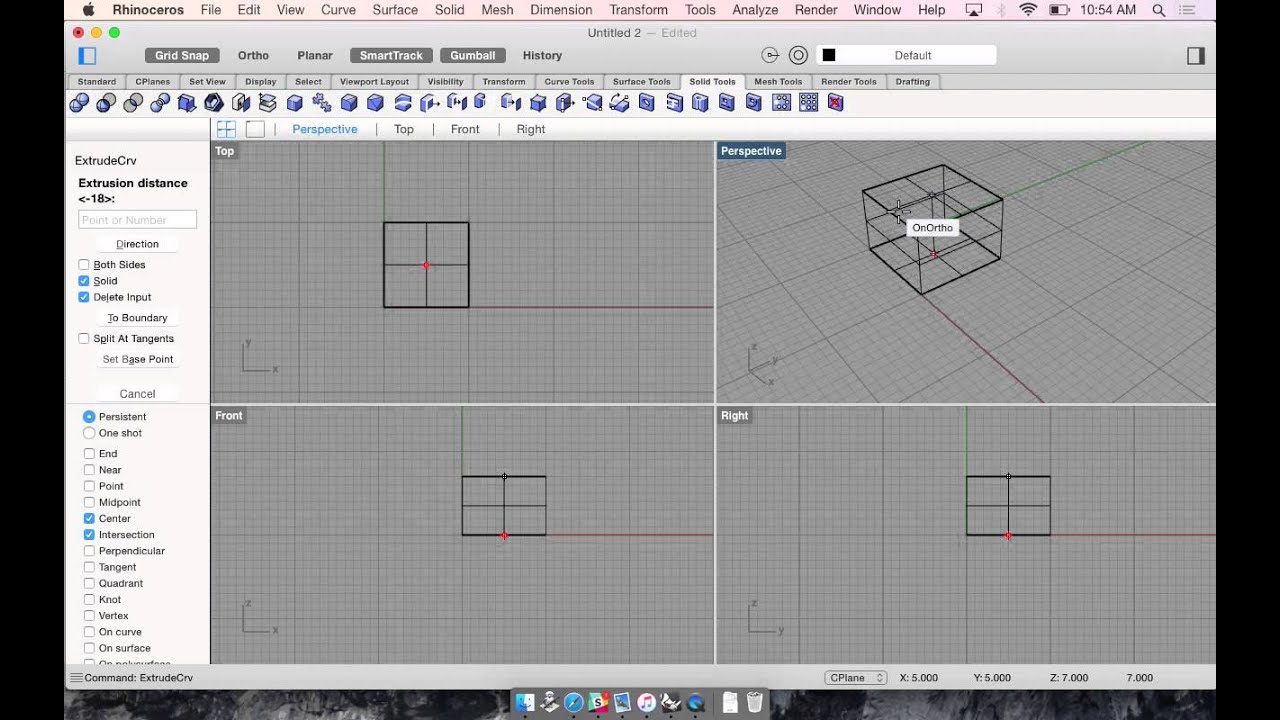Cancel the ExtrudeCrv command
This screenshot has width=1280, height=720.
(137, 394)
